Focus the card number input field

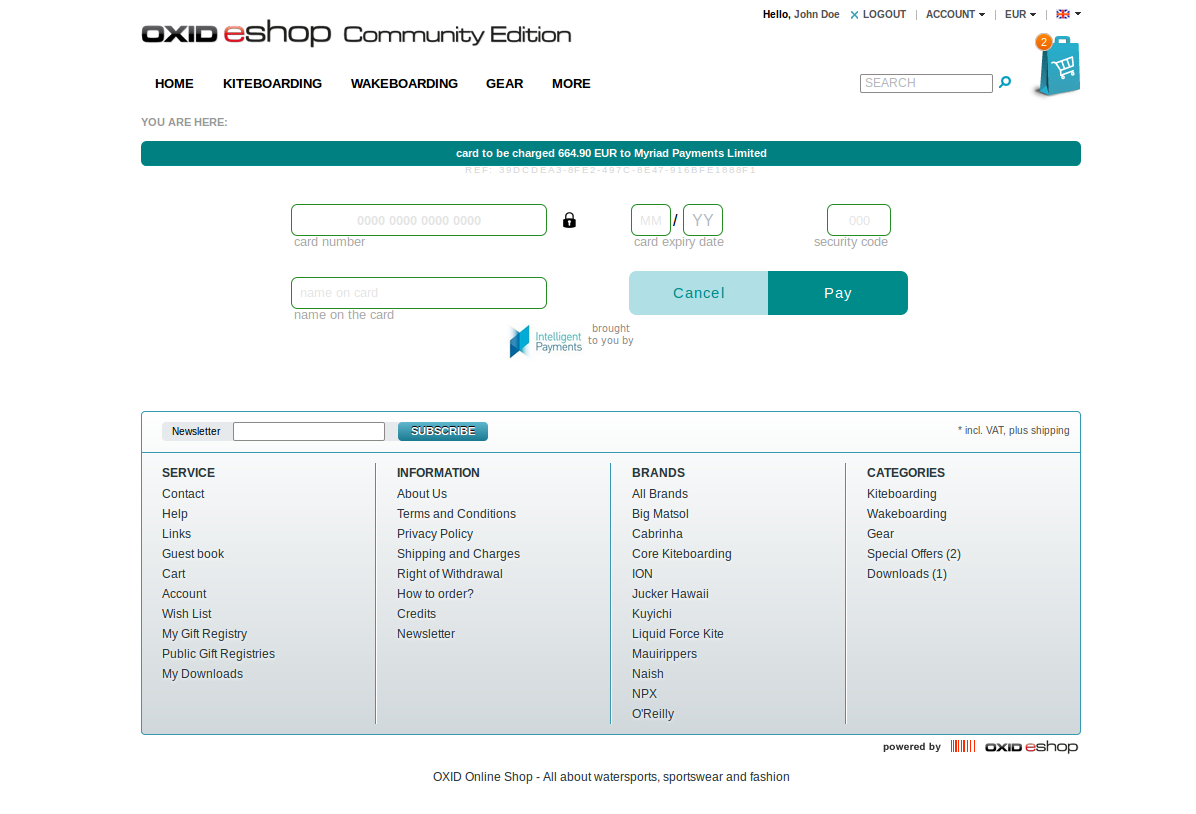419,220
